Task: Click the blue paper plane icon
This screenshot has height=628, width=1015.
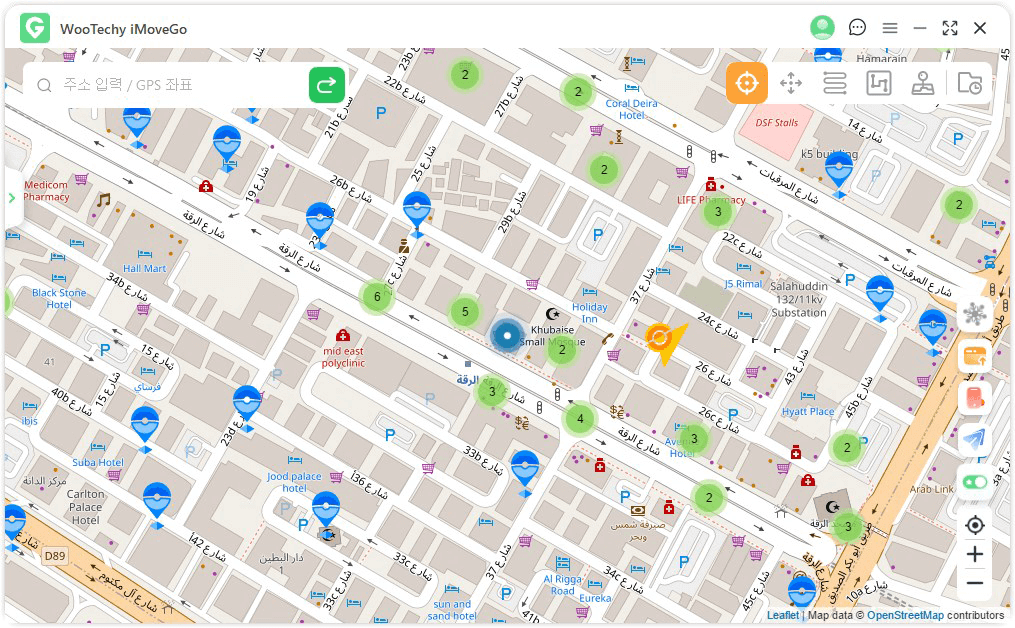Action: 974,439
